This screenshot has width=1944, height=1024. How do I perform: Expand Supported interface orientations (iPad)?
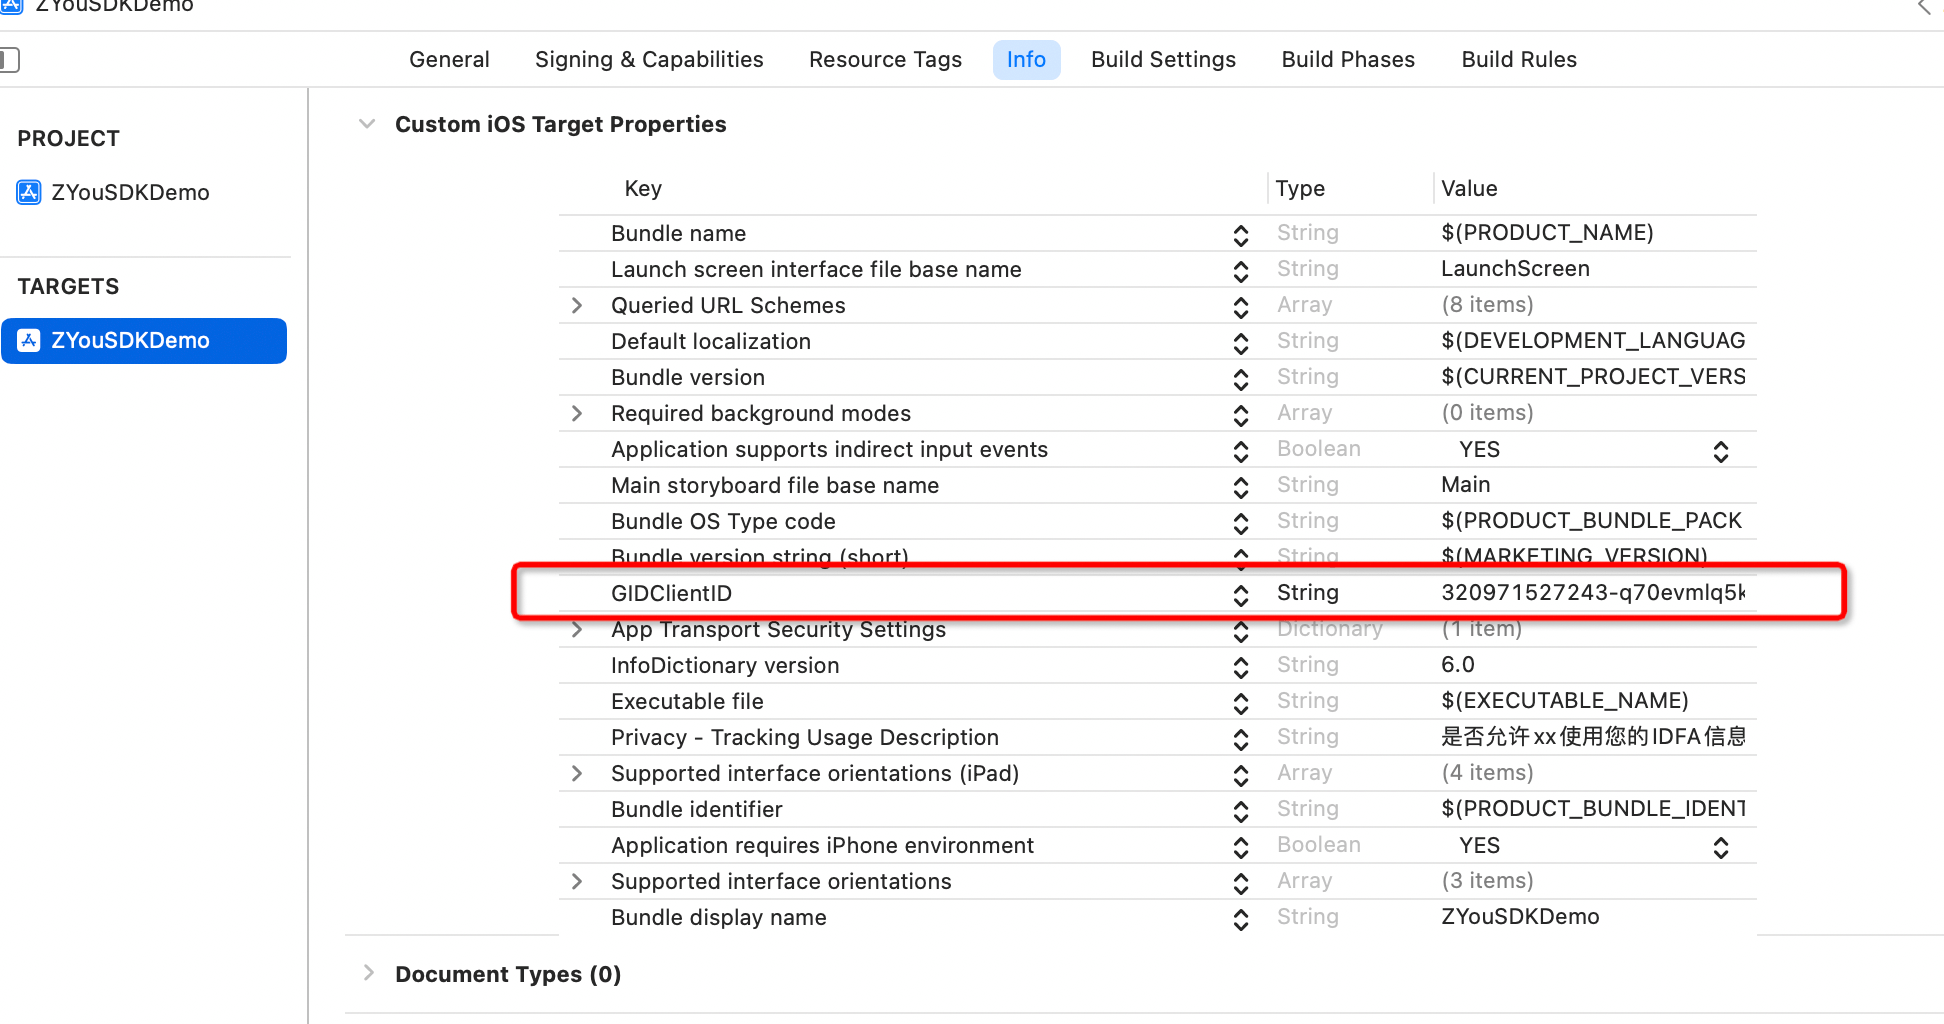click(x=577, y=774)
